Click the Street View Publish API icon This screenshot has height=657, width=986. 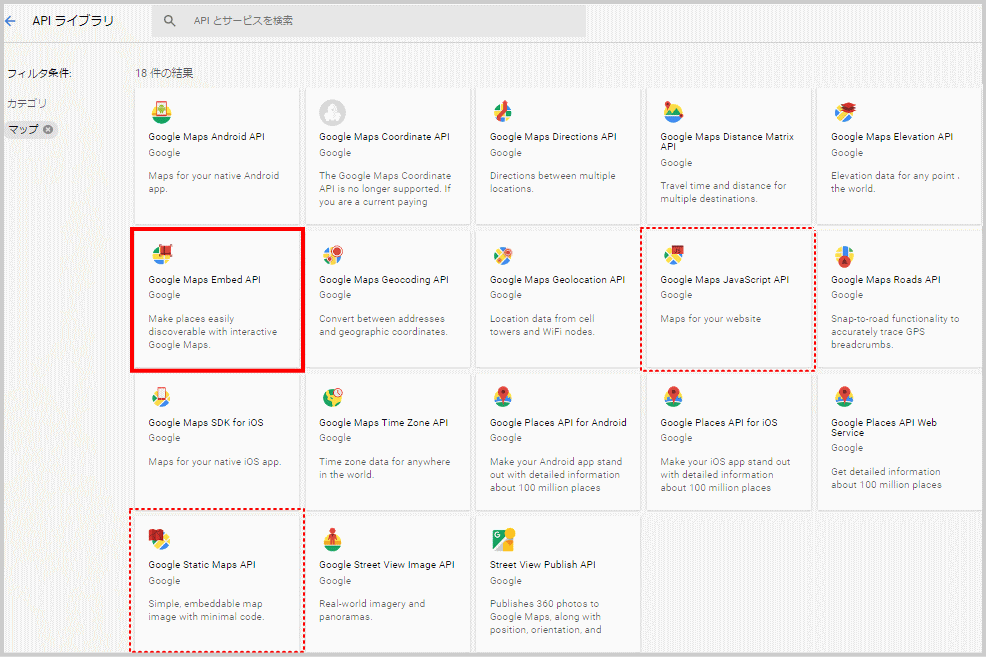pos(504,539)
